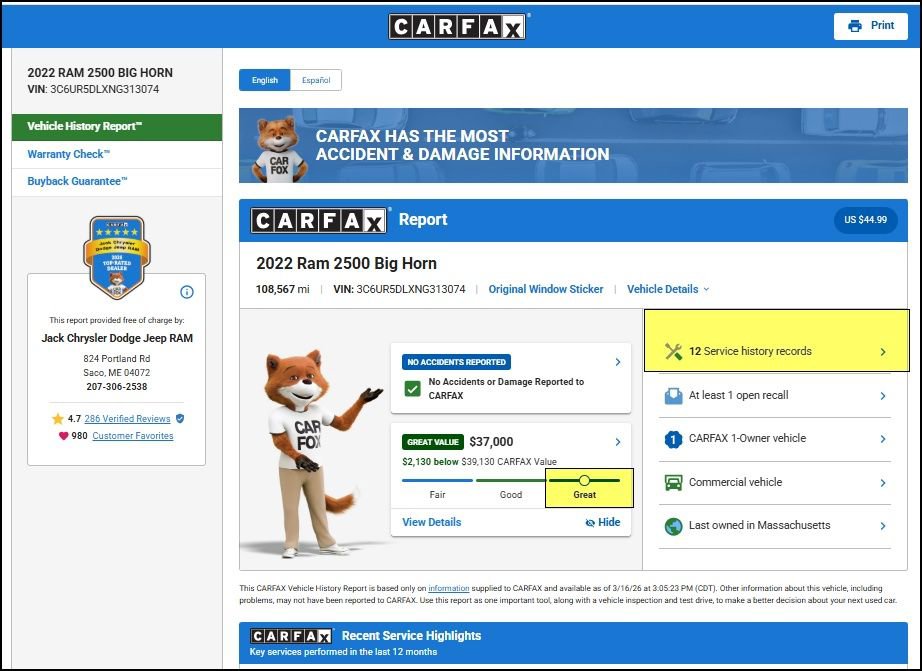Image resolution: width=922 pixels, height=671 pixels.
Task: Click the CARFAX logo in header
Action: 457,27
